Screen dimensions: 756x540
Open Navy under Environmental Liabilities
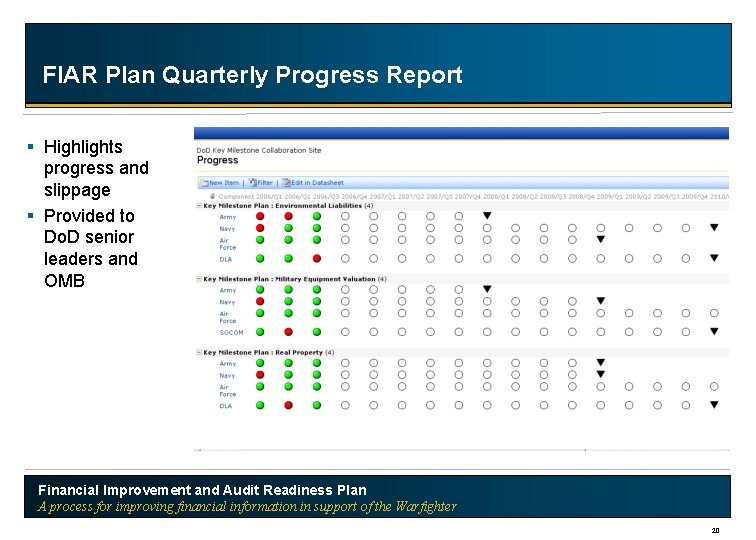pyautogui.click(x=227, y=229)
